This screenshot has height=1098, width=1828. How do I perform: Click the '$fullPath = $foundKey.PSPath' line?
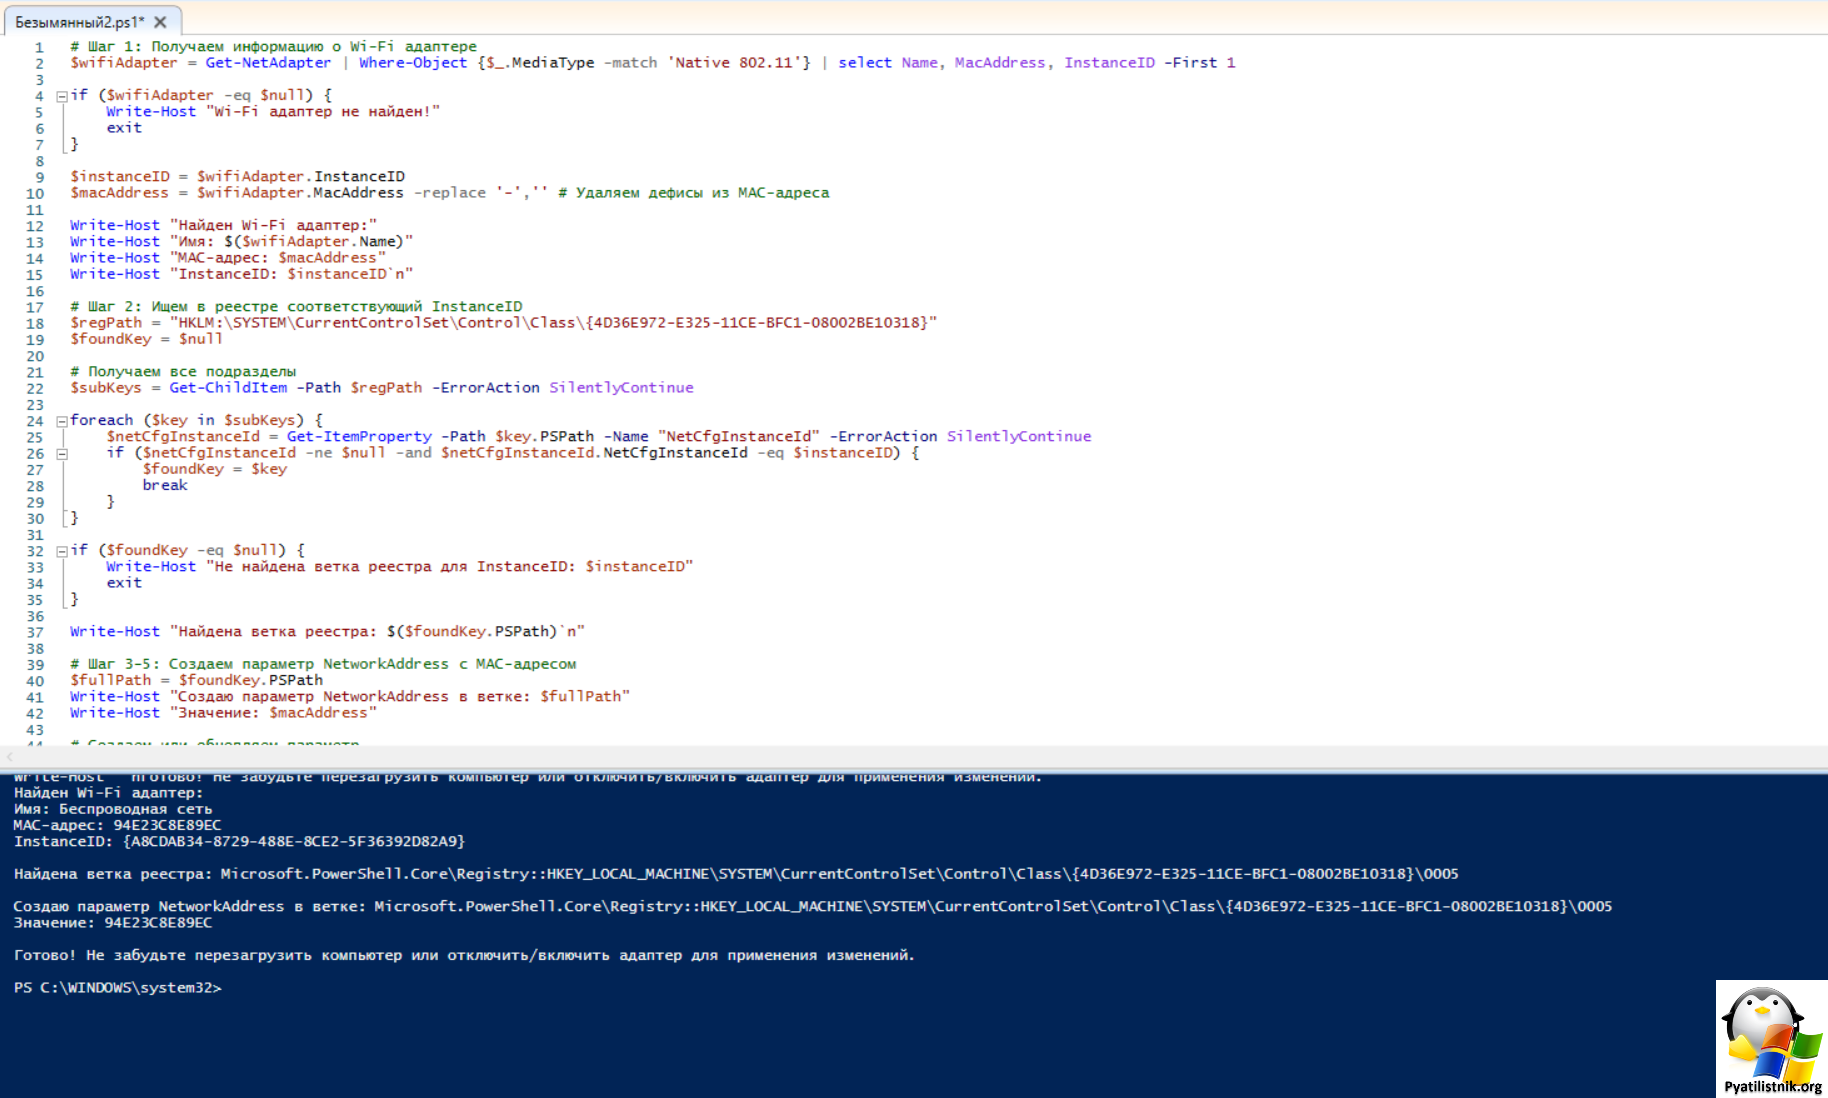(196, 679)
